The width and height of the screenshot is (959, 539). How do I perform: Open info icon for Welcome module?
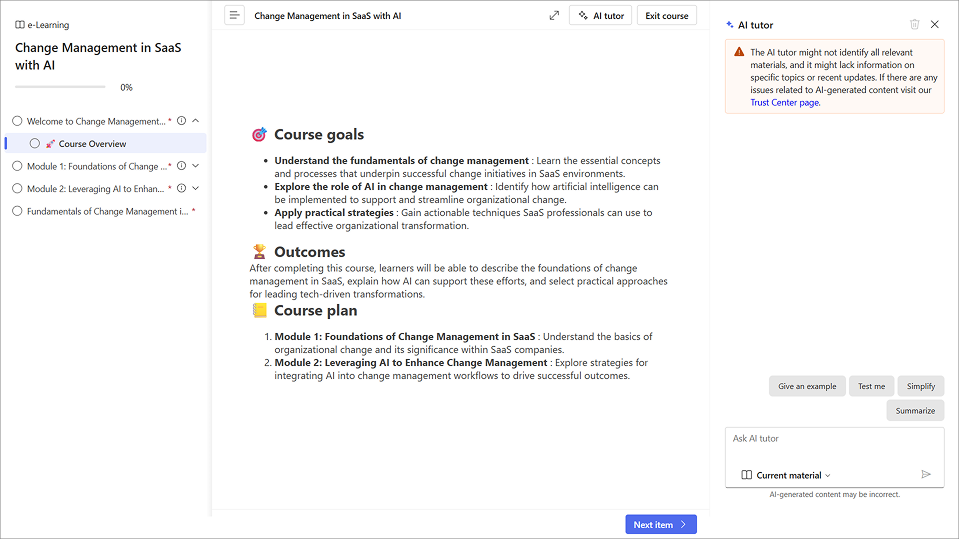(x=181, y=121)
